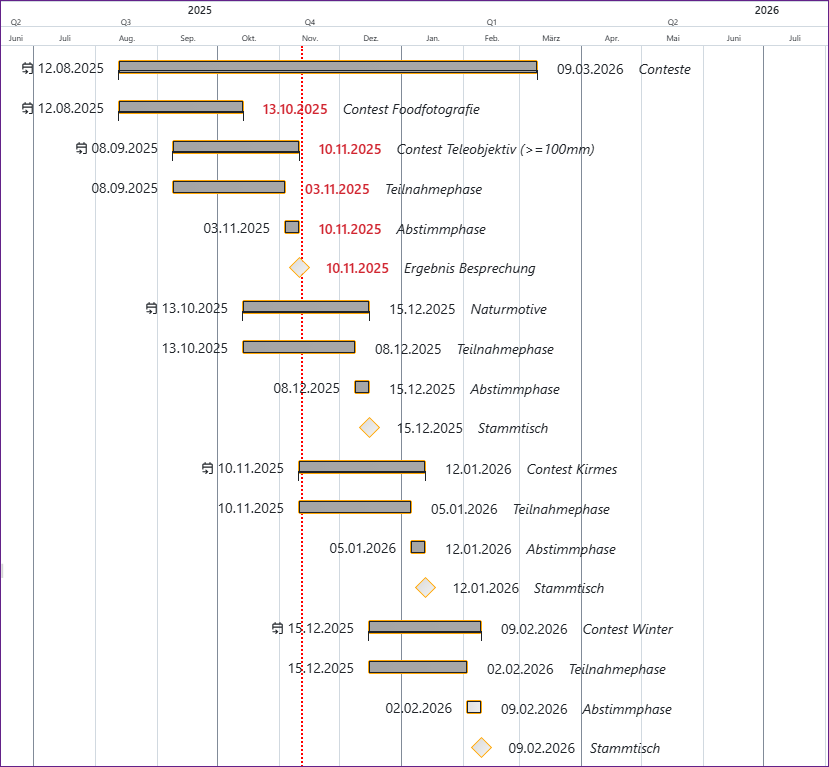The width and height of the screenshot is (829, 767).
Task: Select the Abstimmphase bar ending 15.12.2025
Action: click(362, 387)
